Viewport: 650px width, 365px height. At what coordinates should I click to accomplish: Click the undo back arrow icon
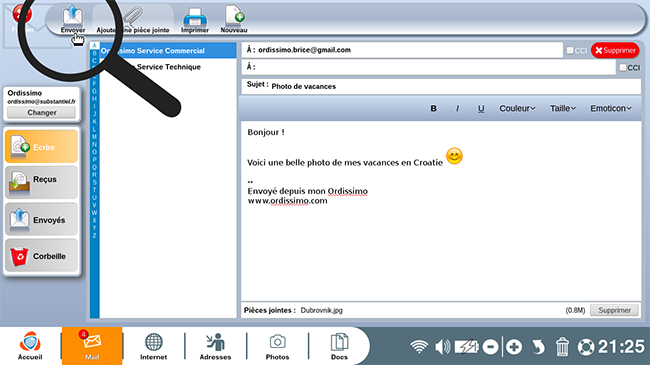tap(538, 347)
